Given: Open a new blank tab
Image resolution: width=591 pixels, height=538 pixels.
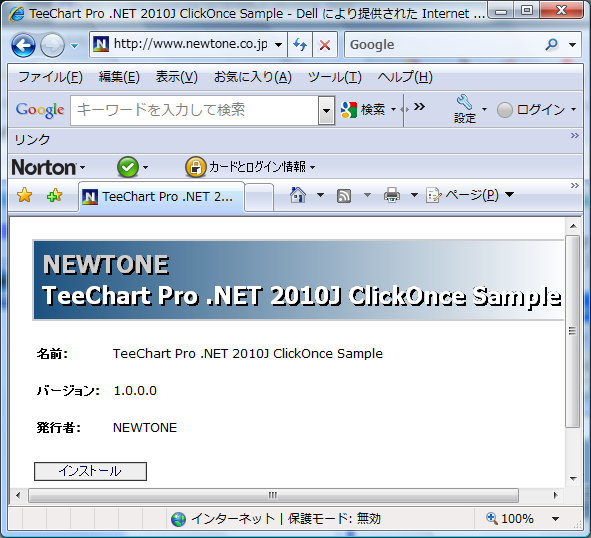Looking at the screenshot, I should point(259,197).
